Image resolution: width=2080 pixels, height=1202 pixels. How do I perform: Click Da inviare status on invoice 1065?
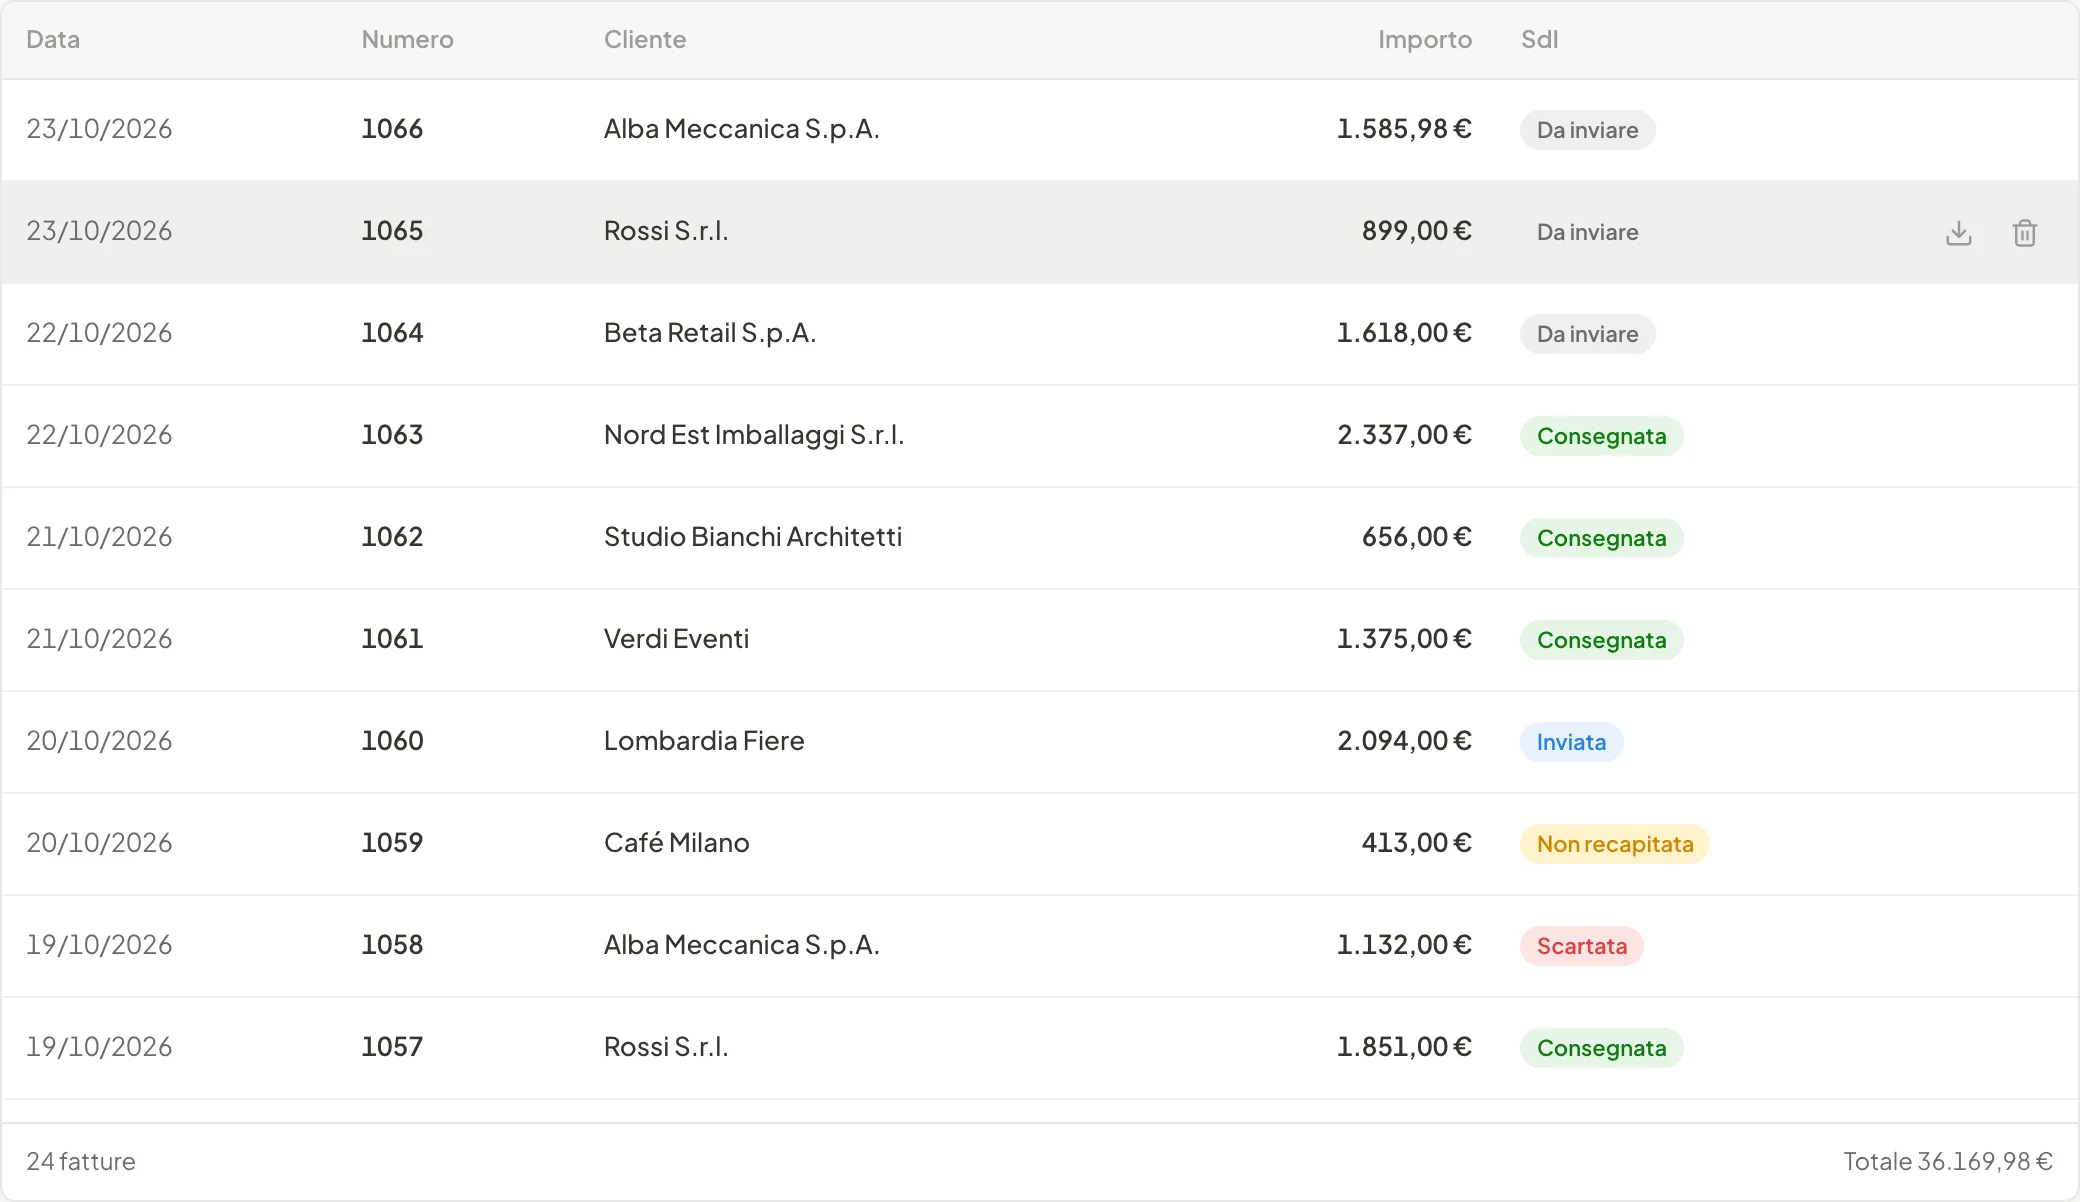1588,232
